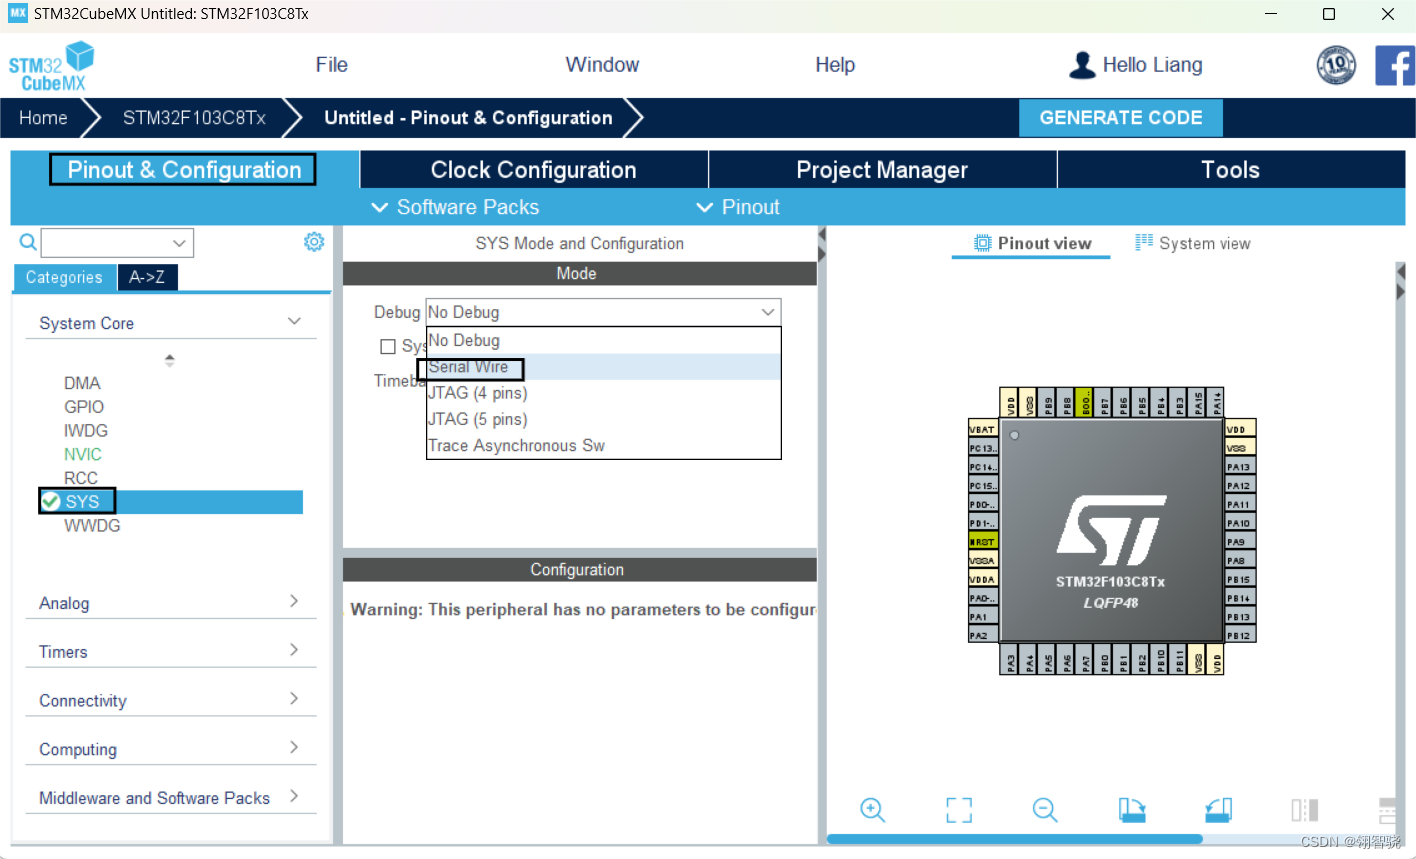Click Untitled - Pinout & Configuration breadcrumb
This screenshot has height=859, width=1416.
click(468, 118)
